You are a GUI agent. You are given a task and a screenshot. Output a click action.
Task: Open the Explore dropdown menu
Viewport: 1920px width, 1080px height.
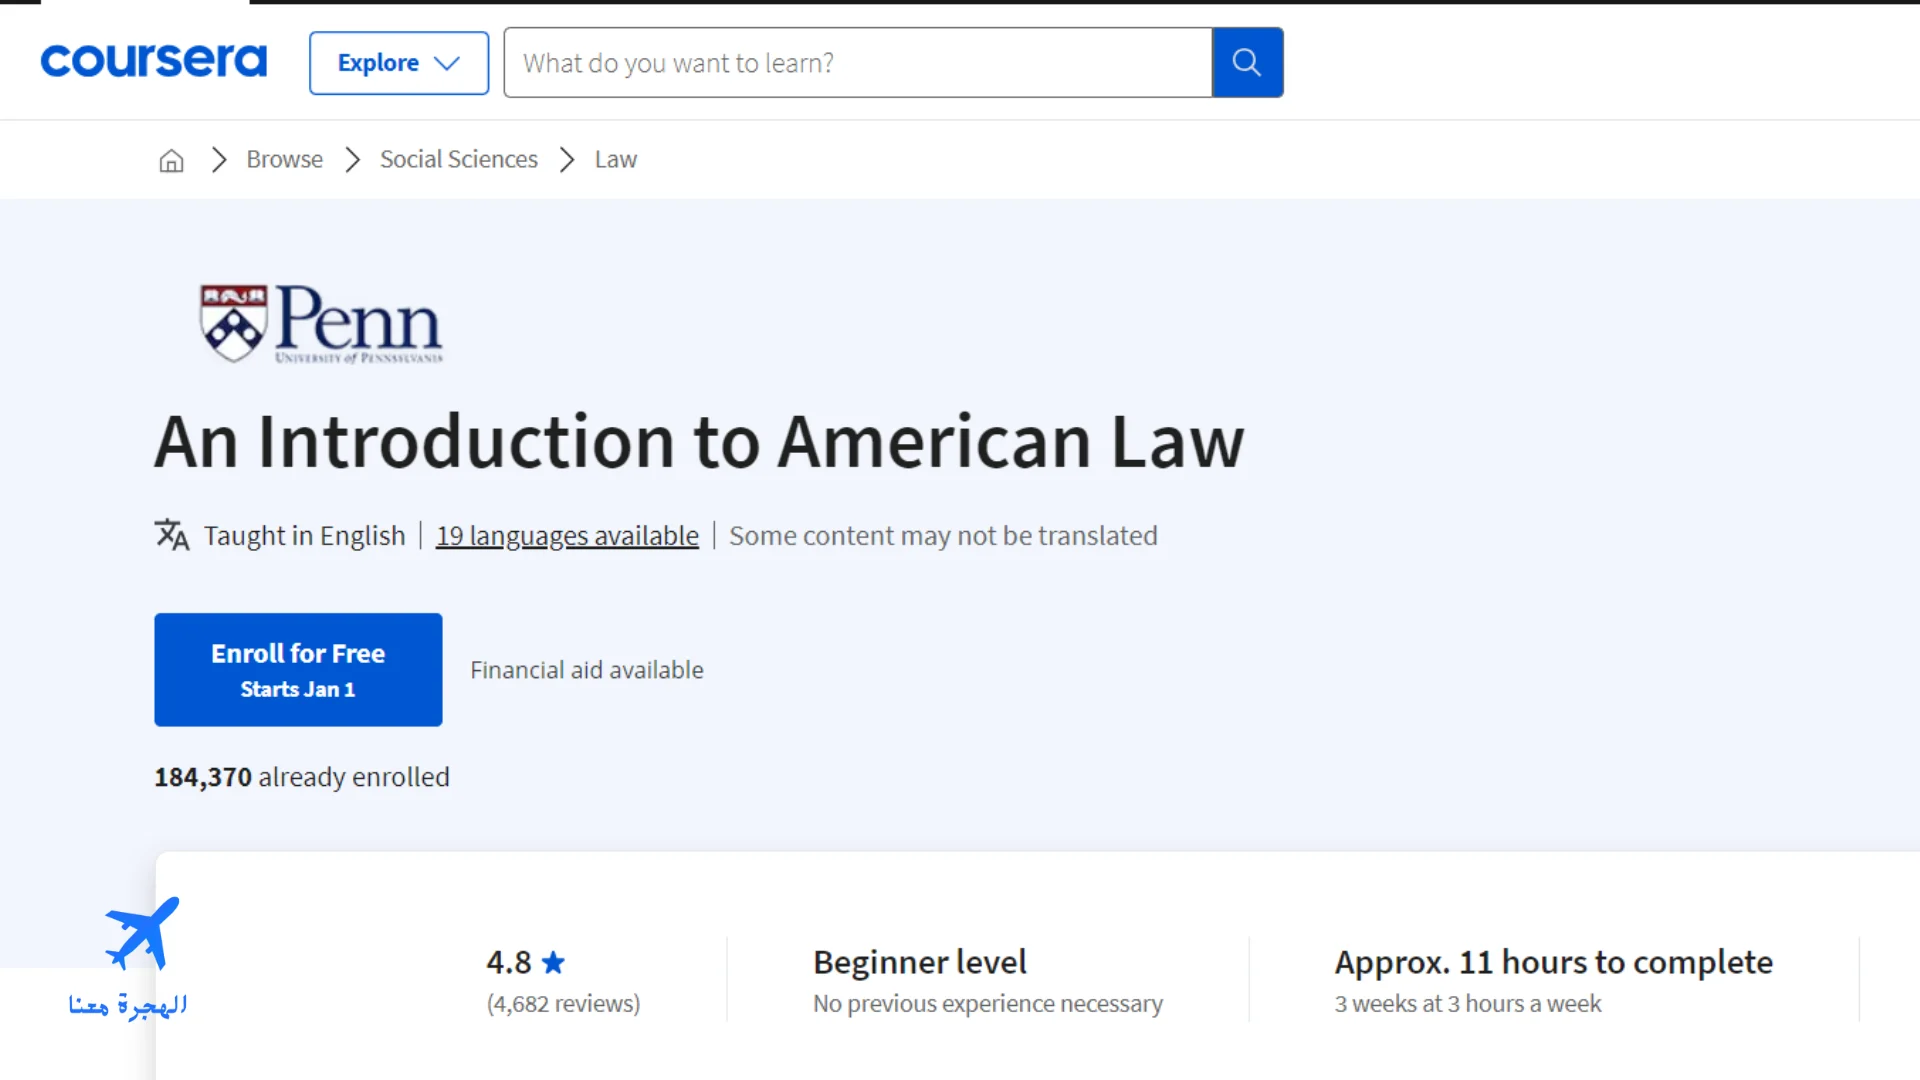399,63
